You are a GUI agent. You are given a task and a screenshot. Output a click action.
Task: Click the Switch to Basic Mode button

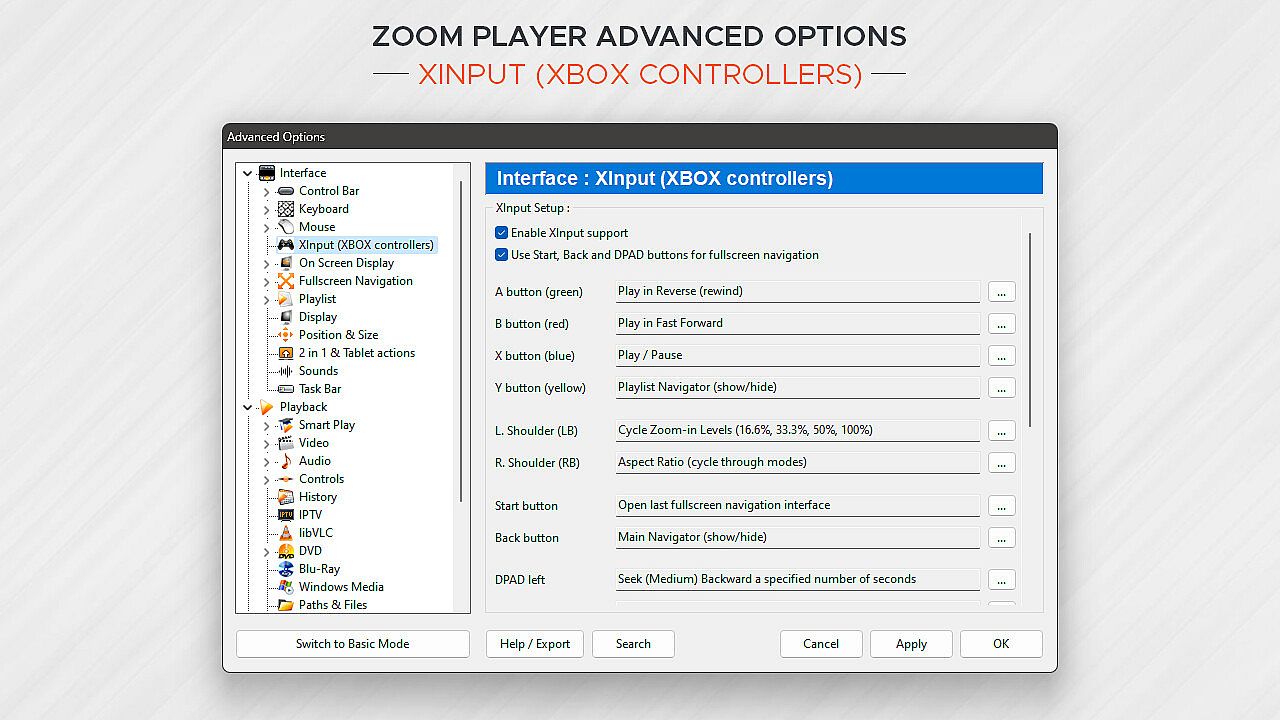(352, 644)
